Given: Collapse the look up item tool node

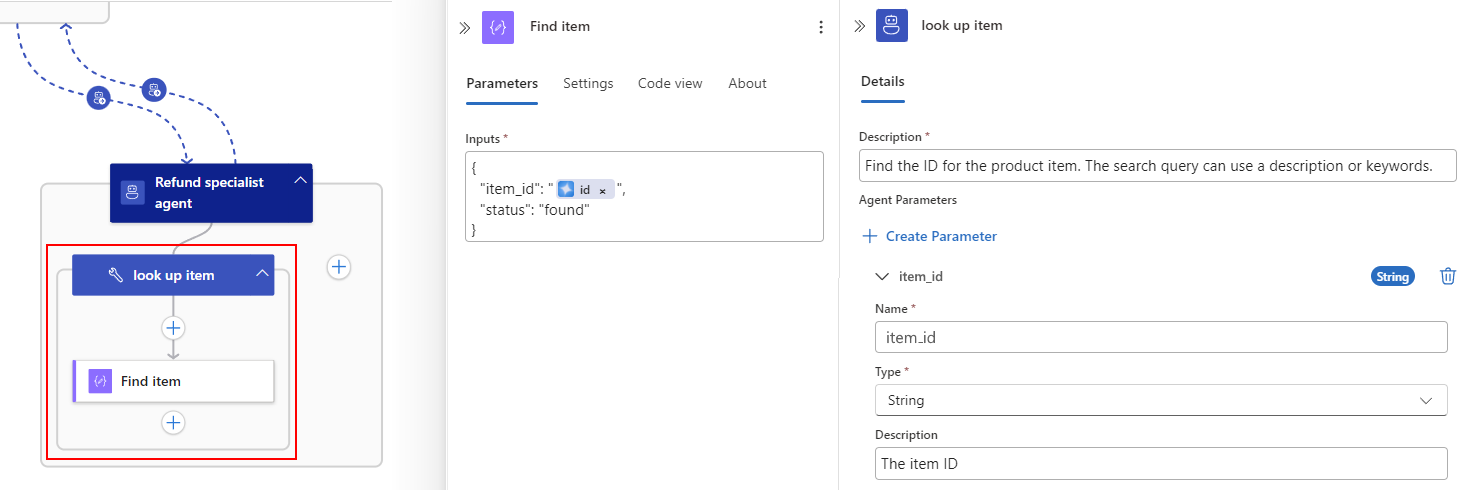Looking at the screenshot, I should (262, 274).
